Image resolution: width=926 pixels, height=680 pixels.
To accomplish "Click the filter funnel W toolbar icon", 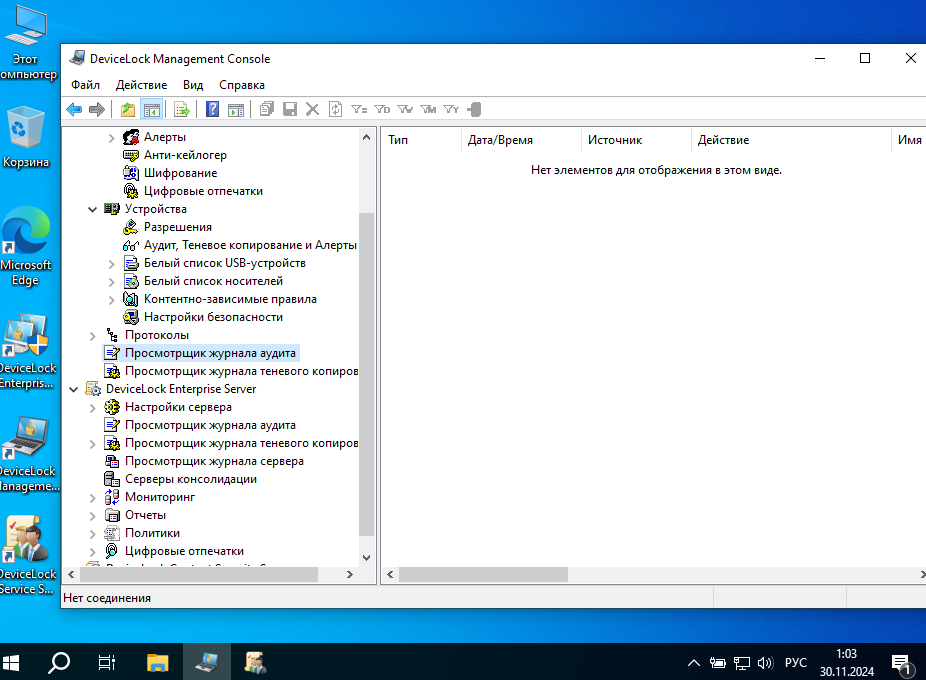I will (405, 109).
